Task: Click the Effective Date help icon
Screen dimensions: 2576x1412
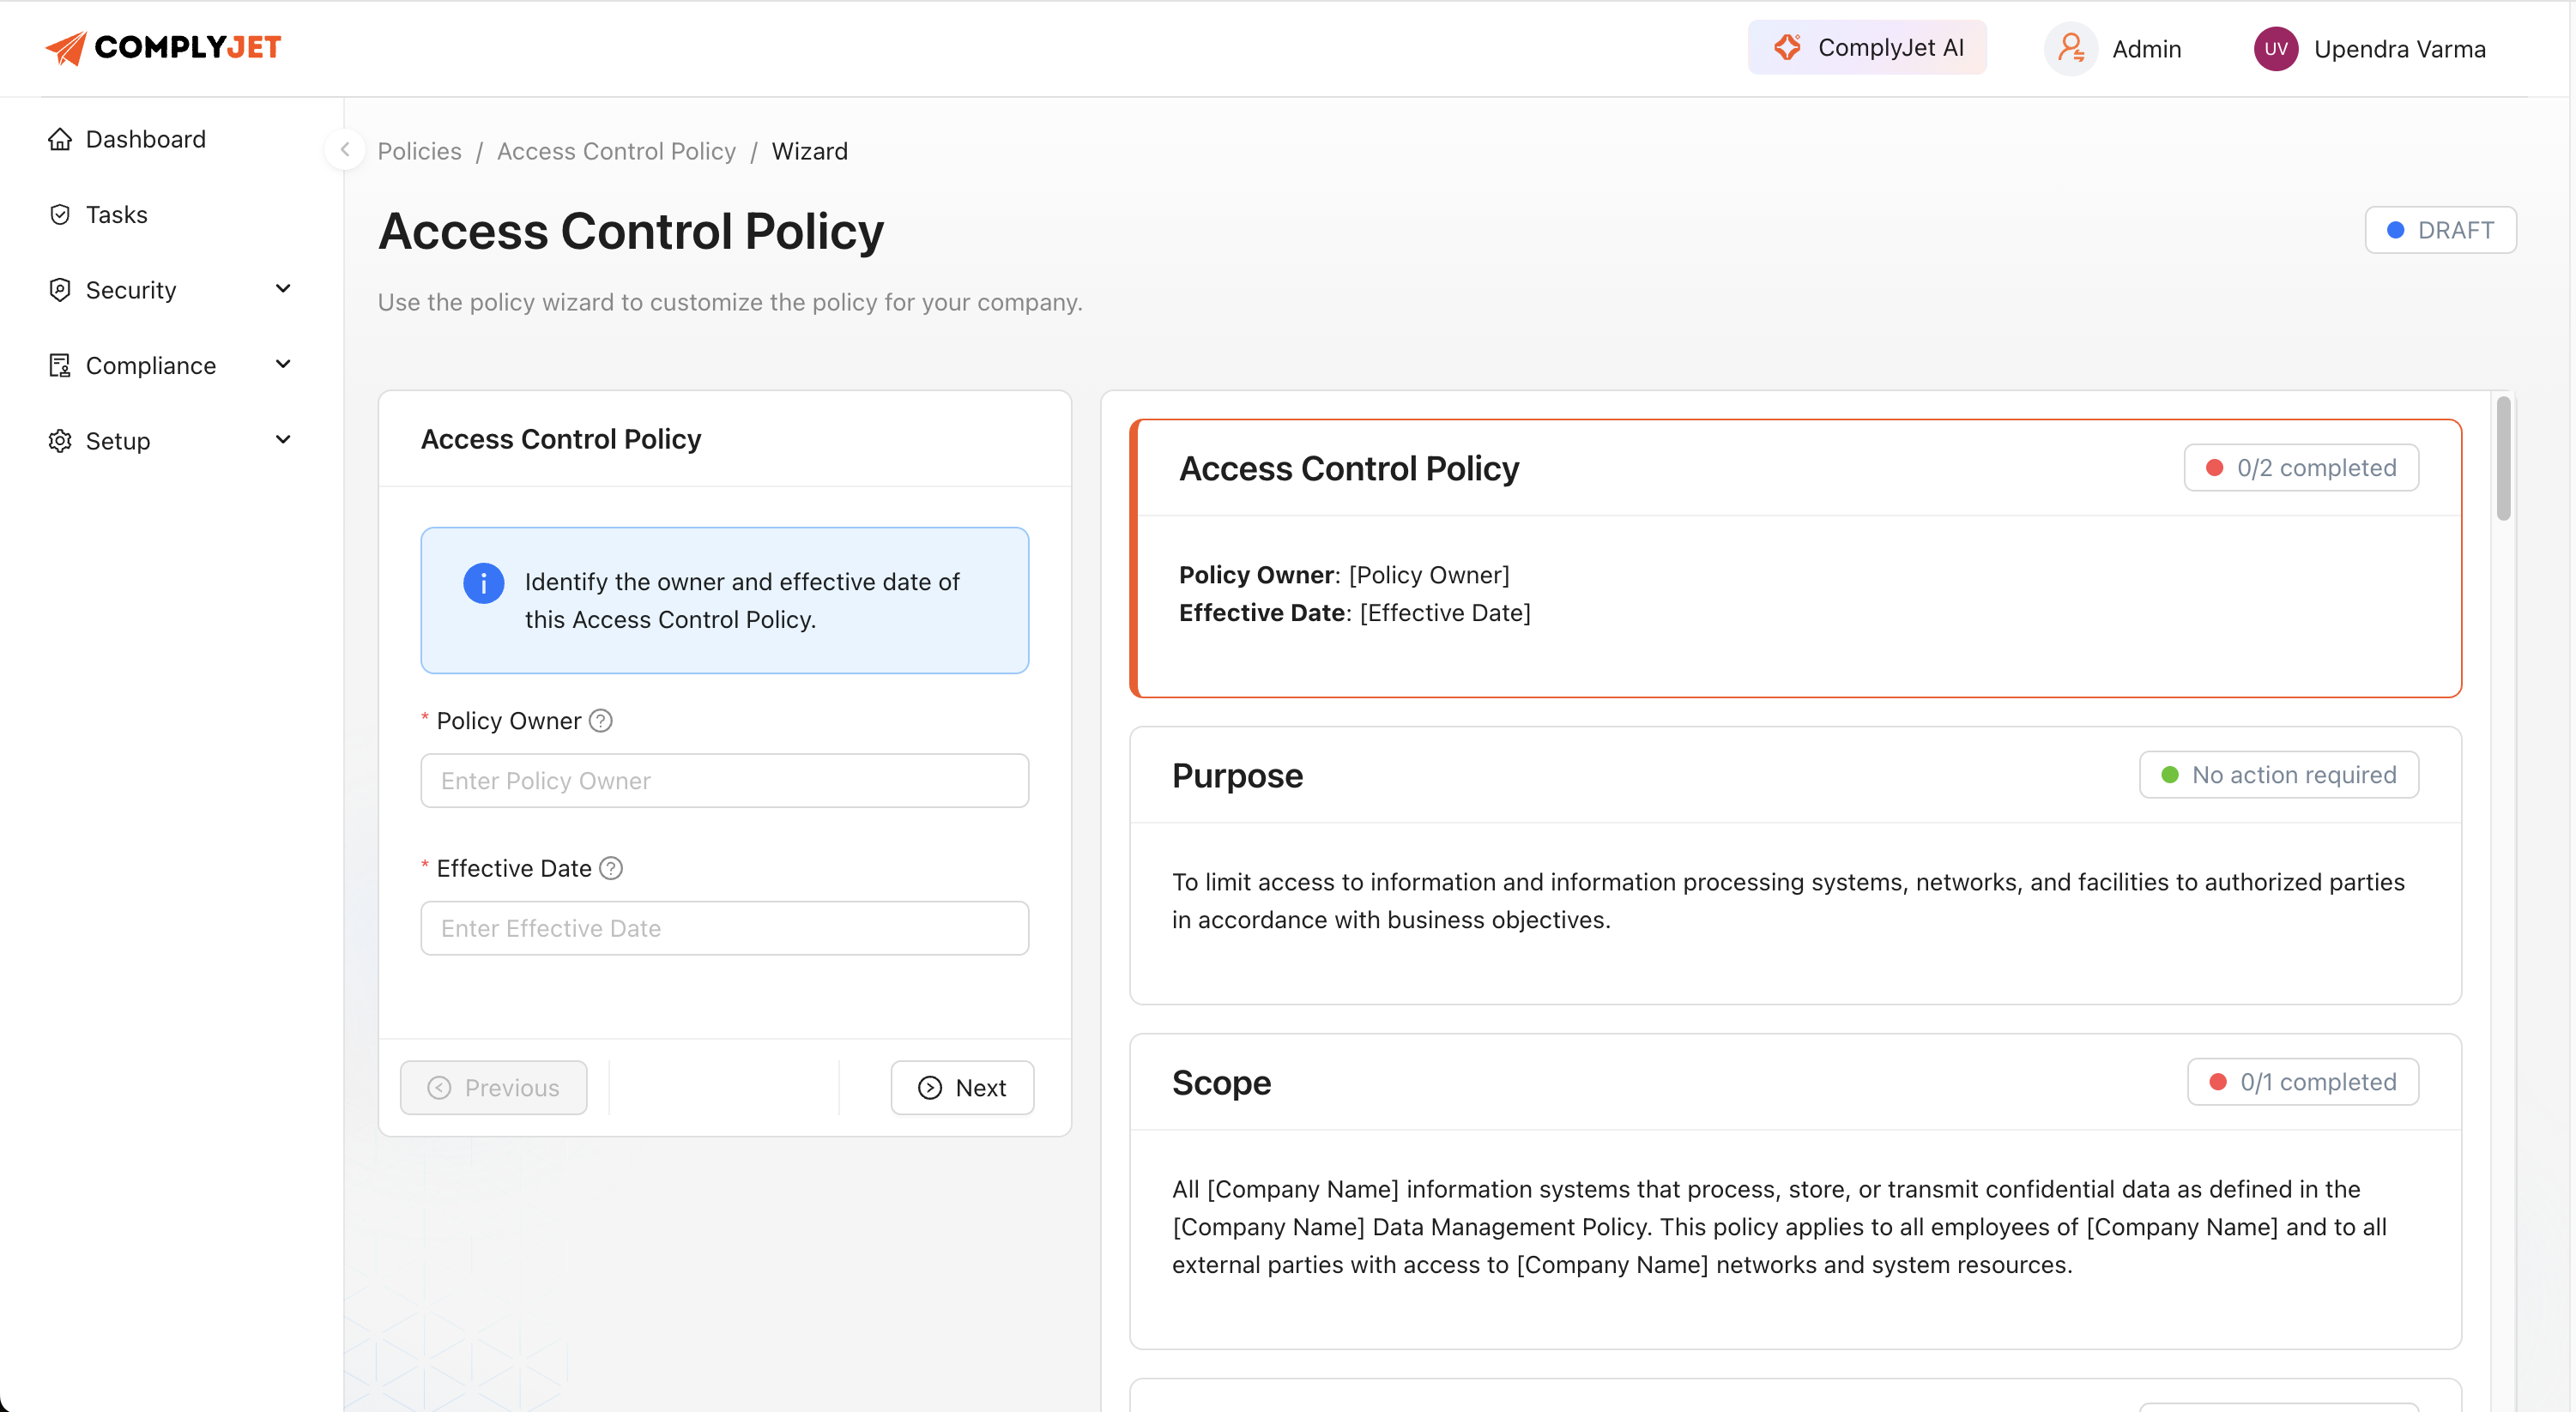Action: pyautogui.click(x=611, y=868)
